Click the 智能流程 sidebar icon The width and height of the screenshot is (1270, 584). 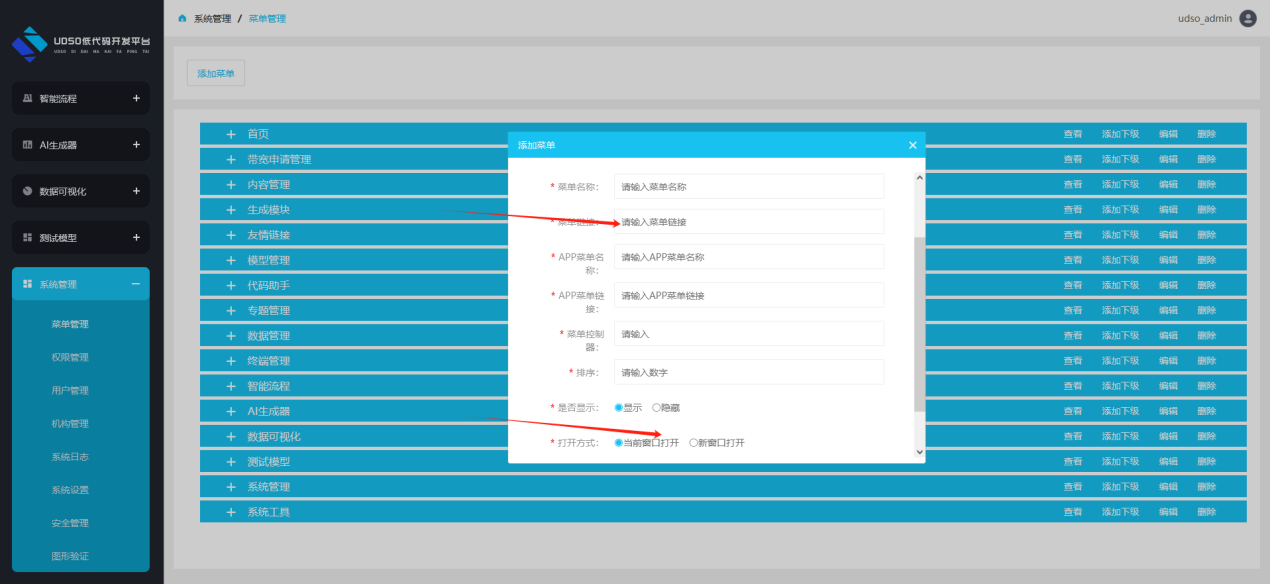pos(28,99)
